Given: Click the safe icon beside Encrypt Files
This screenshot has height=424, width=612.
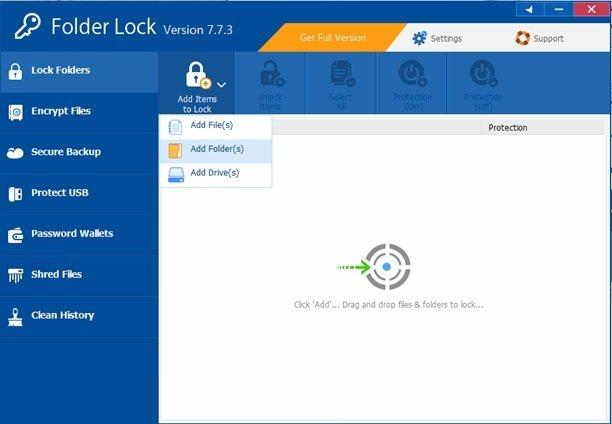Looking at the screenshot, I should click(15, 112).
